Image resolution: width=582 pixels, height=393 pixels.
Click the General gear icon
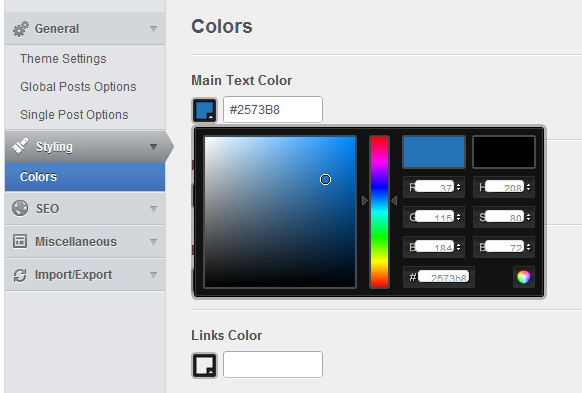click(20, 29)
